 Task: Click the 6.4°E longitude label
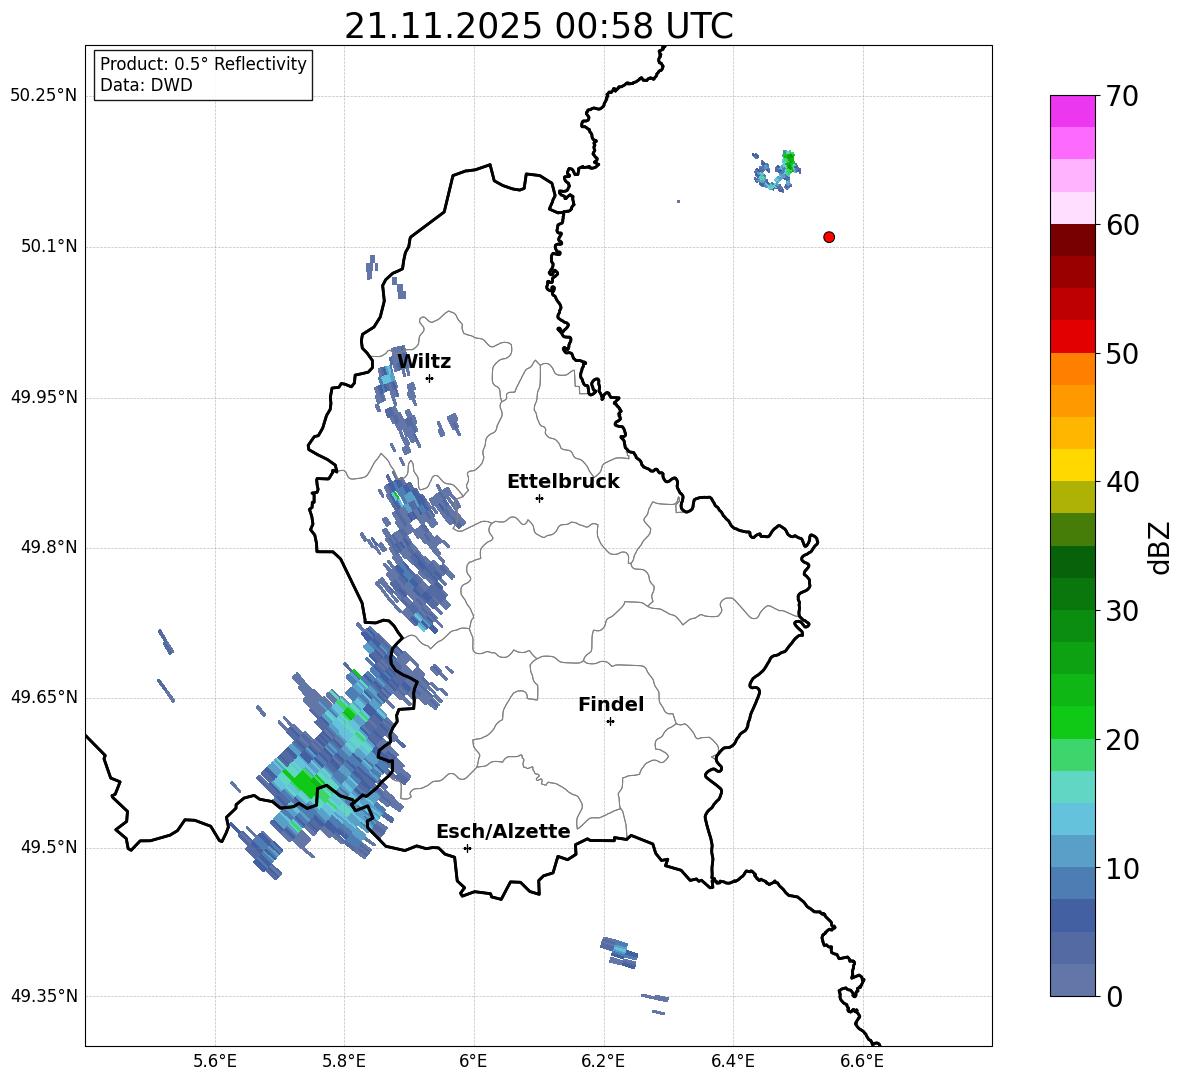coord(732,1061)
